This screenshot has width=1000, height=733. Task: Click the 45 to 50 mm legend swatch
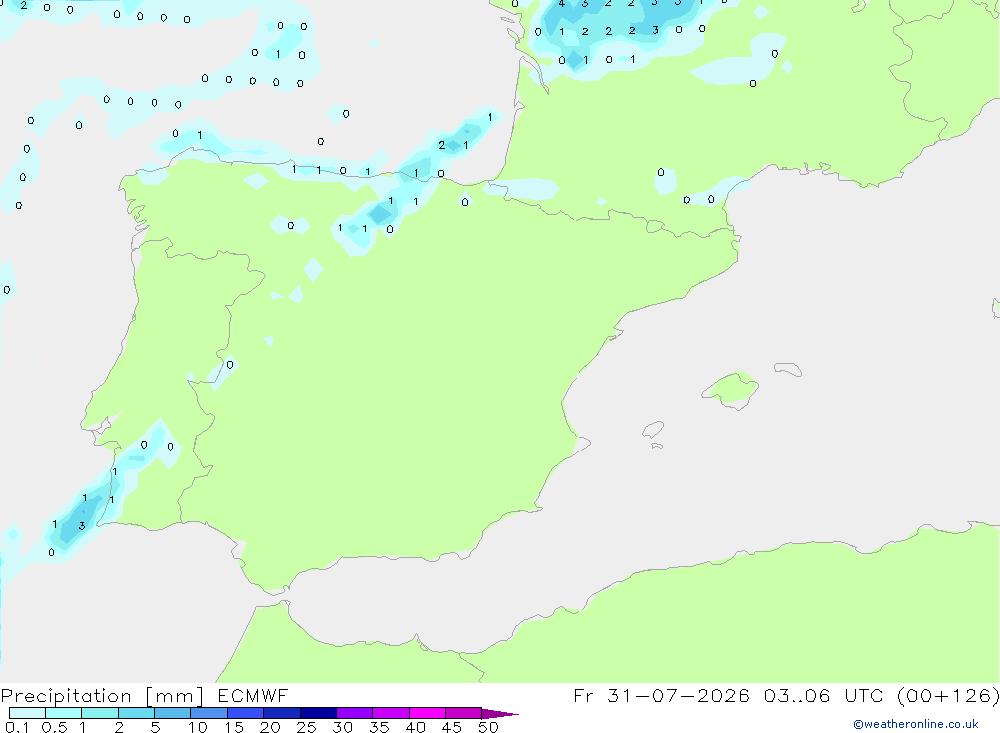point(464,713)
